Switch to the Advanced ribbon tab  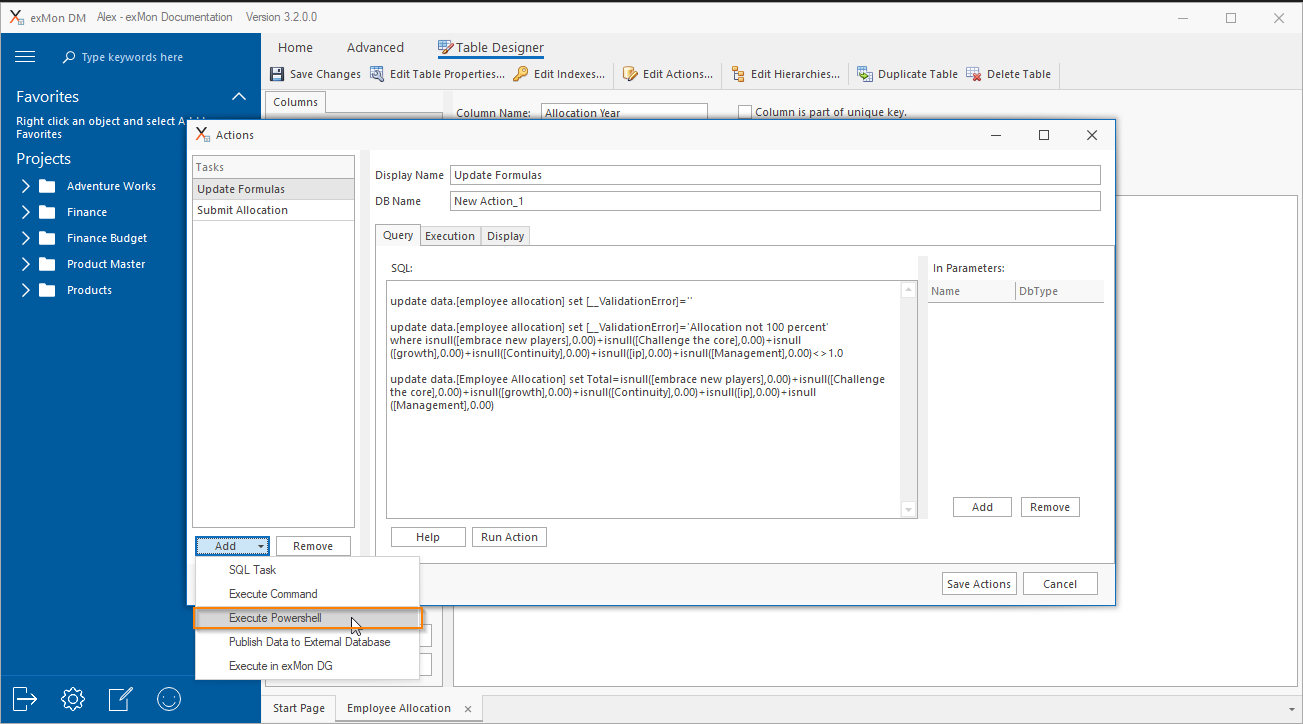pyautogui.click(x=375, y=47)
